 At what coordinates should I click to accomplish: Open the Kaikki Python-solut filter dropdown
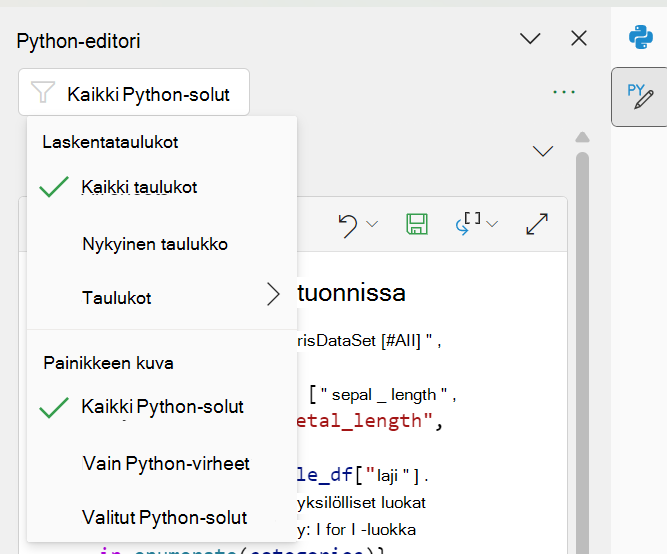[x=134, y=92]
